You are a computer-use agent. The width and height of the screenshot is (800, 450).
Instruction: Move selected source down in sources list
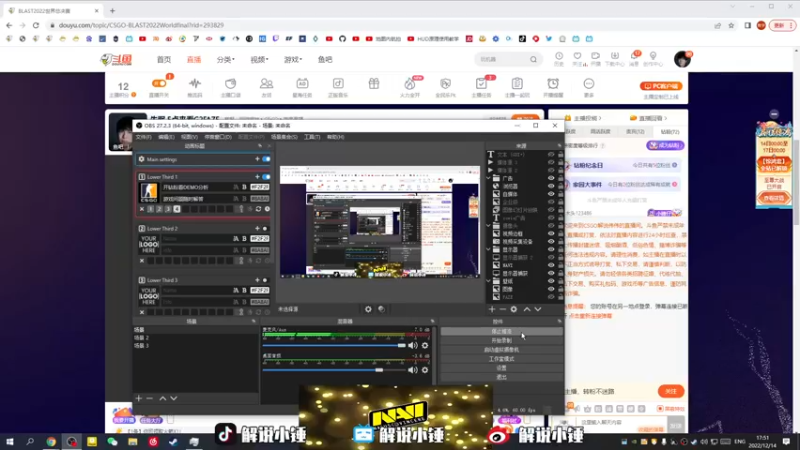(538, 309)
